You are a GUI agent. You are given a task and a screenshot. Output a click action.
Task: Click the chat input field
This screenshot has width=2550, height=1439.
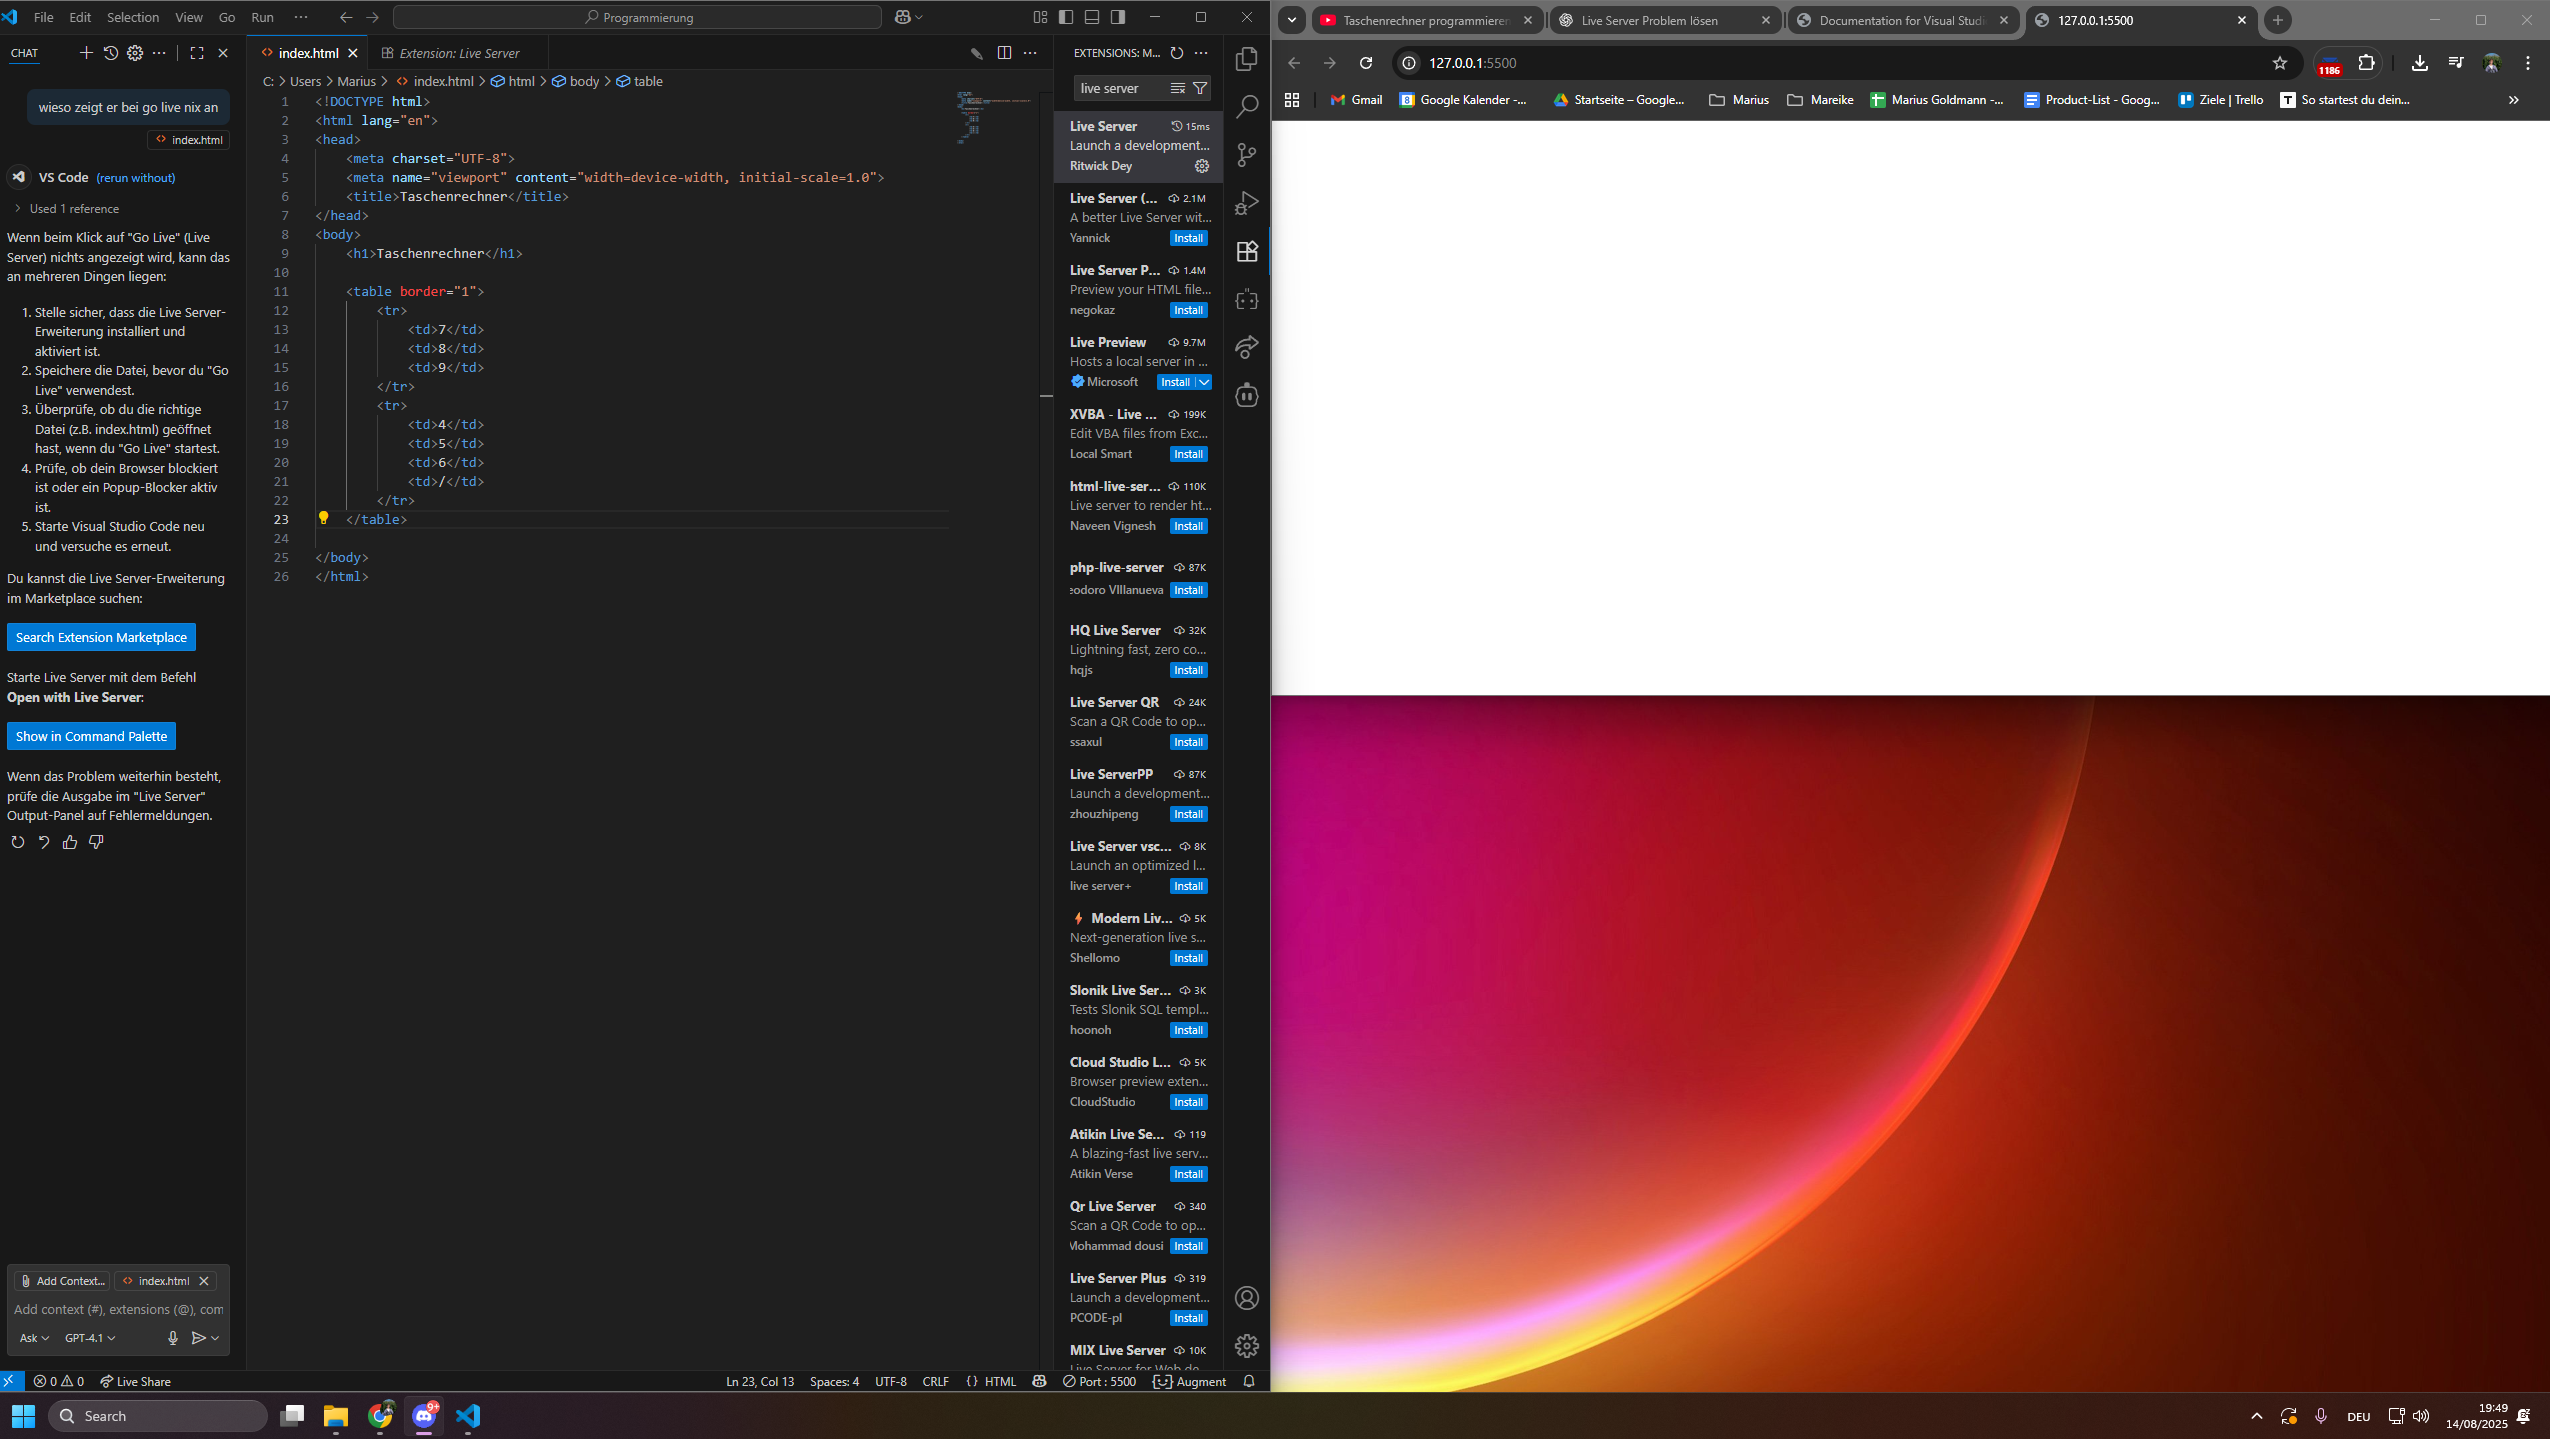(118, 1309)
